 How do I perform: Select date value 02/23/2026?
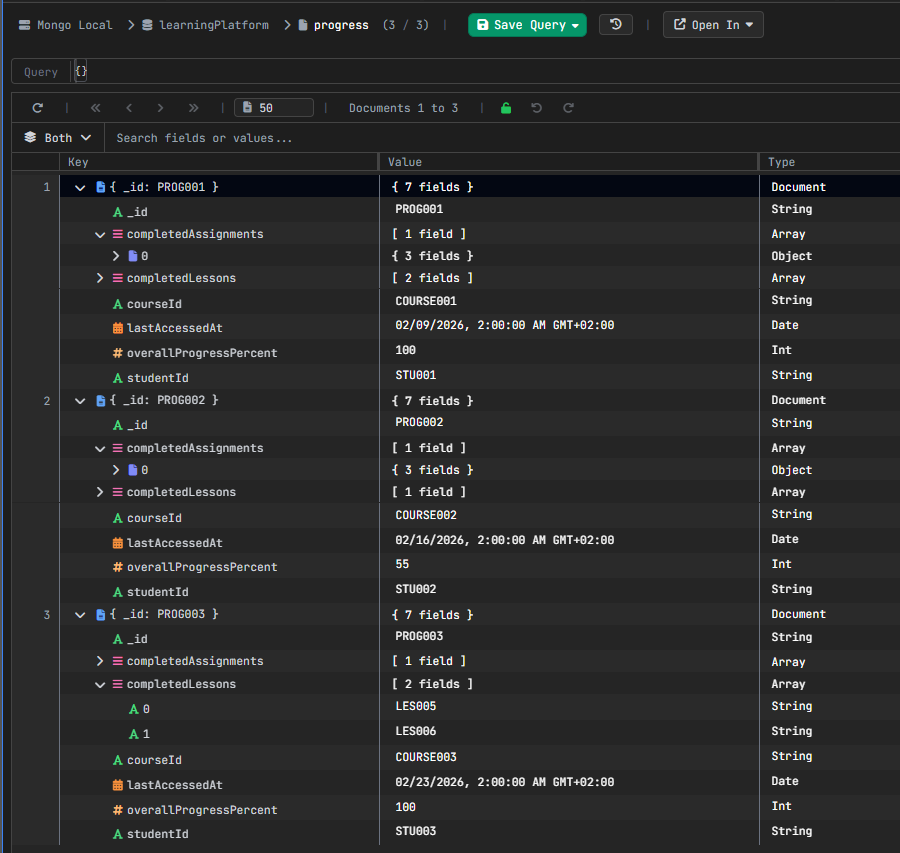click(x=505, y=782)
